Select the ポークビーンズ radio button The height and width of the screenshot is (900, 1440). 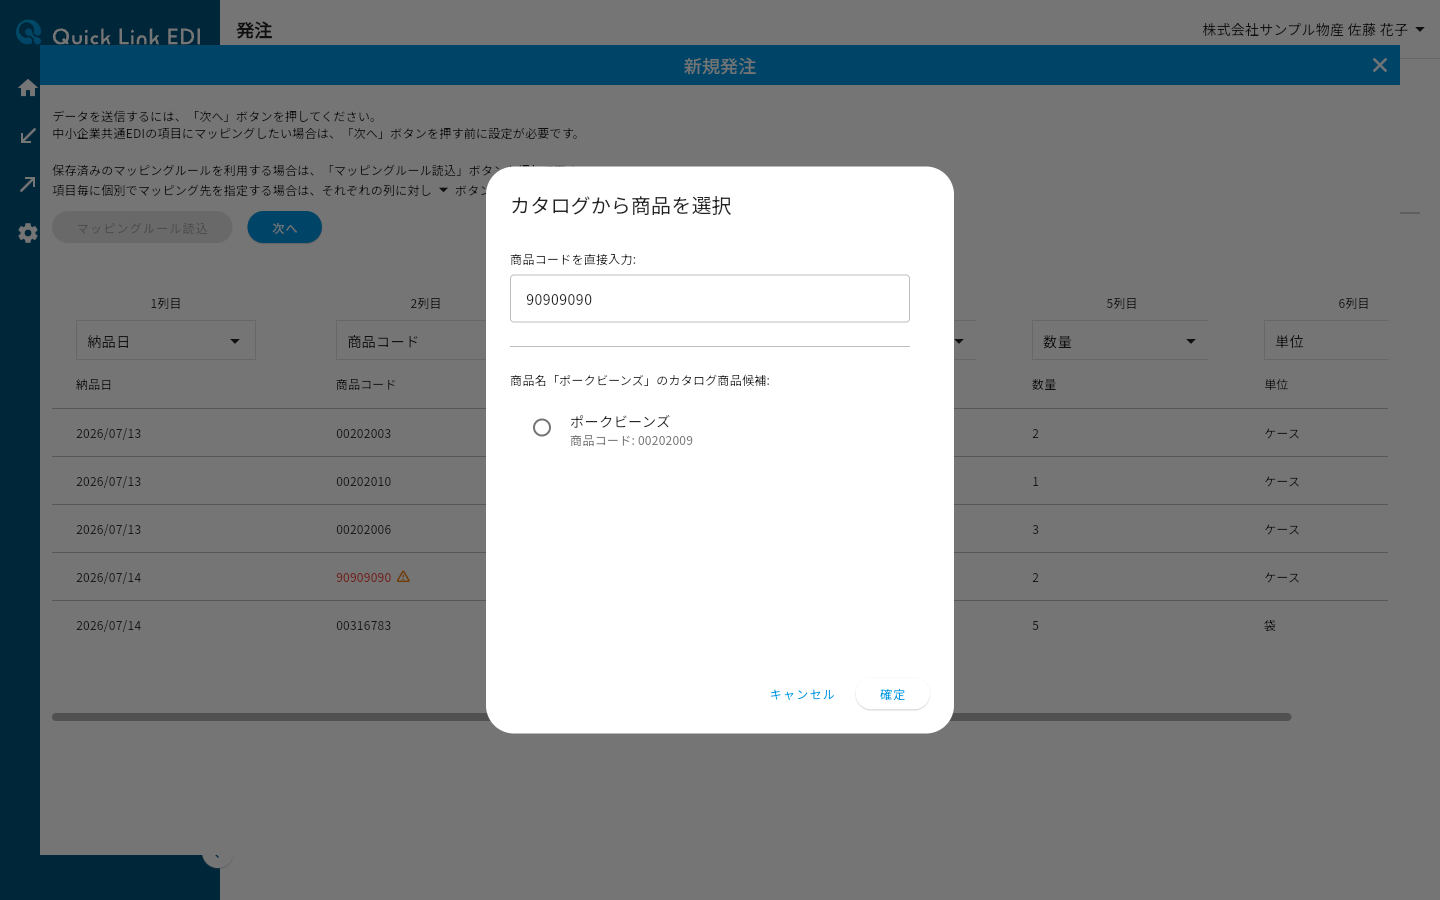pos(542,428)
